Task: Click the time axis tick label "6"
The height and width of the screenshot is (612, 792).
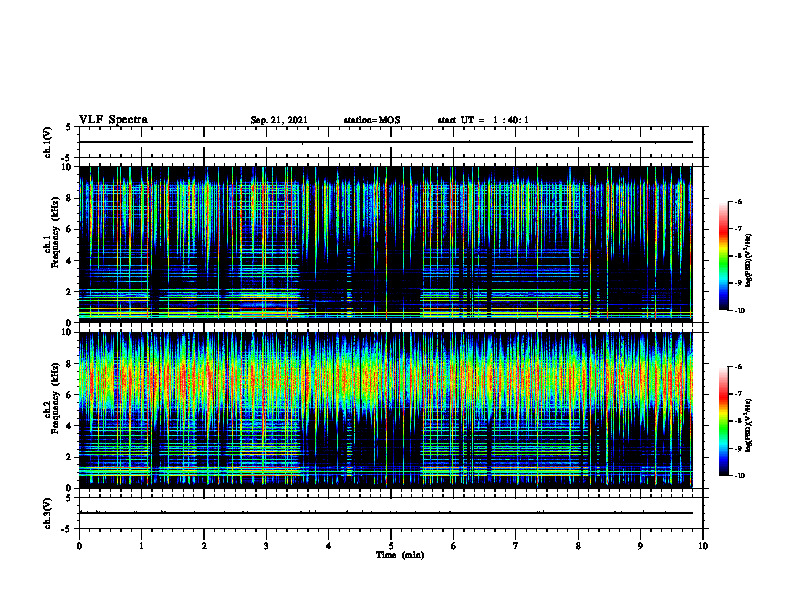Action: (x=453, y=546)
